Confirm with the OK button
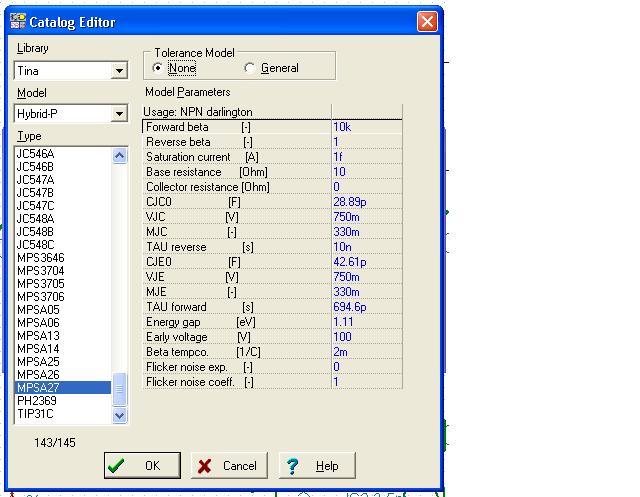 coord(142,465)
